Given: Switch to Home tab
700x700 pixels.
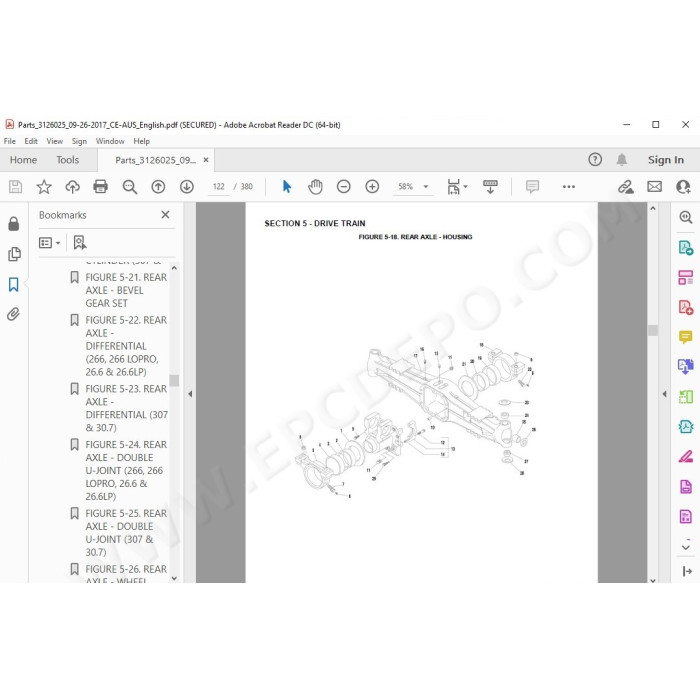Looking at the screenshot, I should [x=23, y=160].
